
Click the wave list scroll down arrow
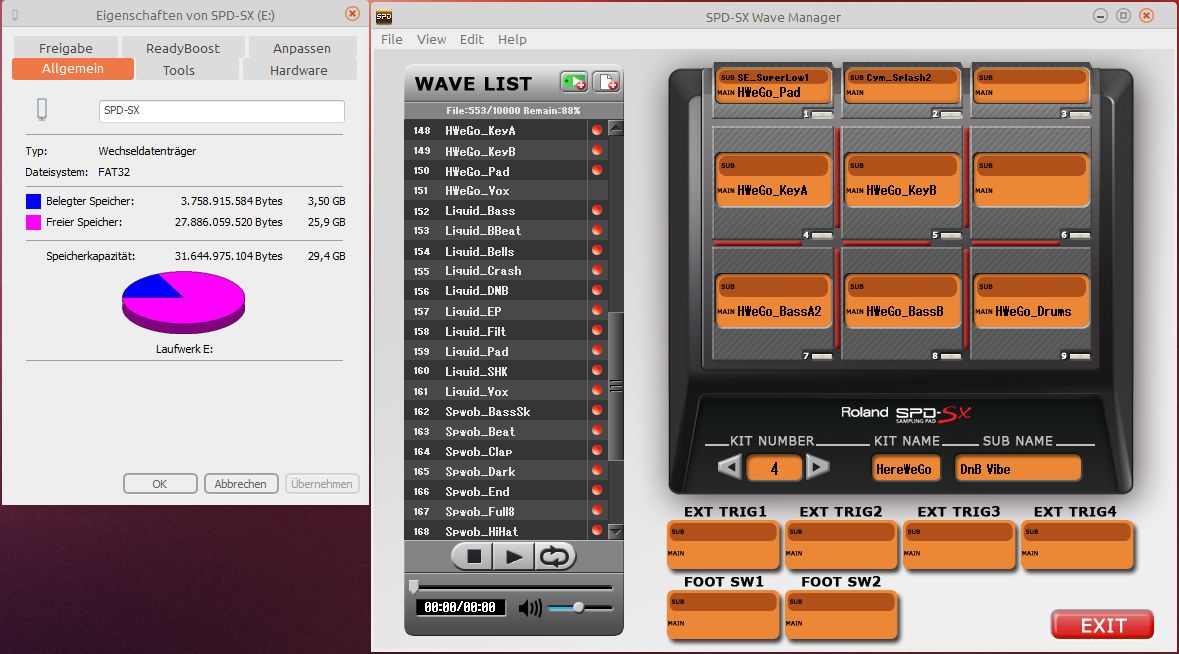point(616,531)
